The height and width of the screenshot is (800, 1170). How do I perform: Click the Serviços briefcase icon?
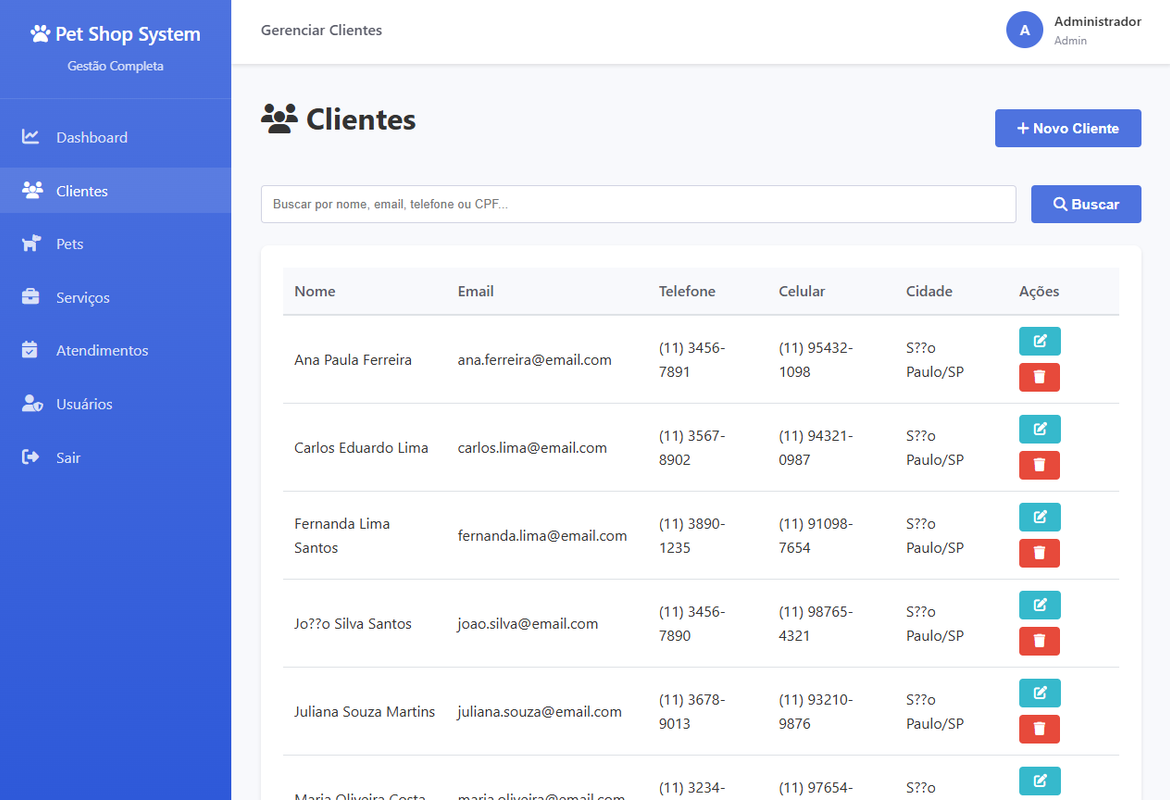31,297
